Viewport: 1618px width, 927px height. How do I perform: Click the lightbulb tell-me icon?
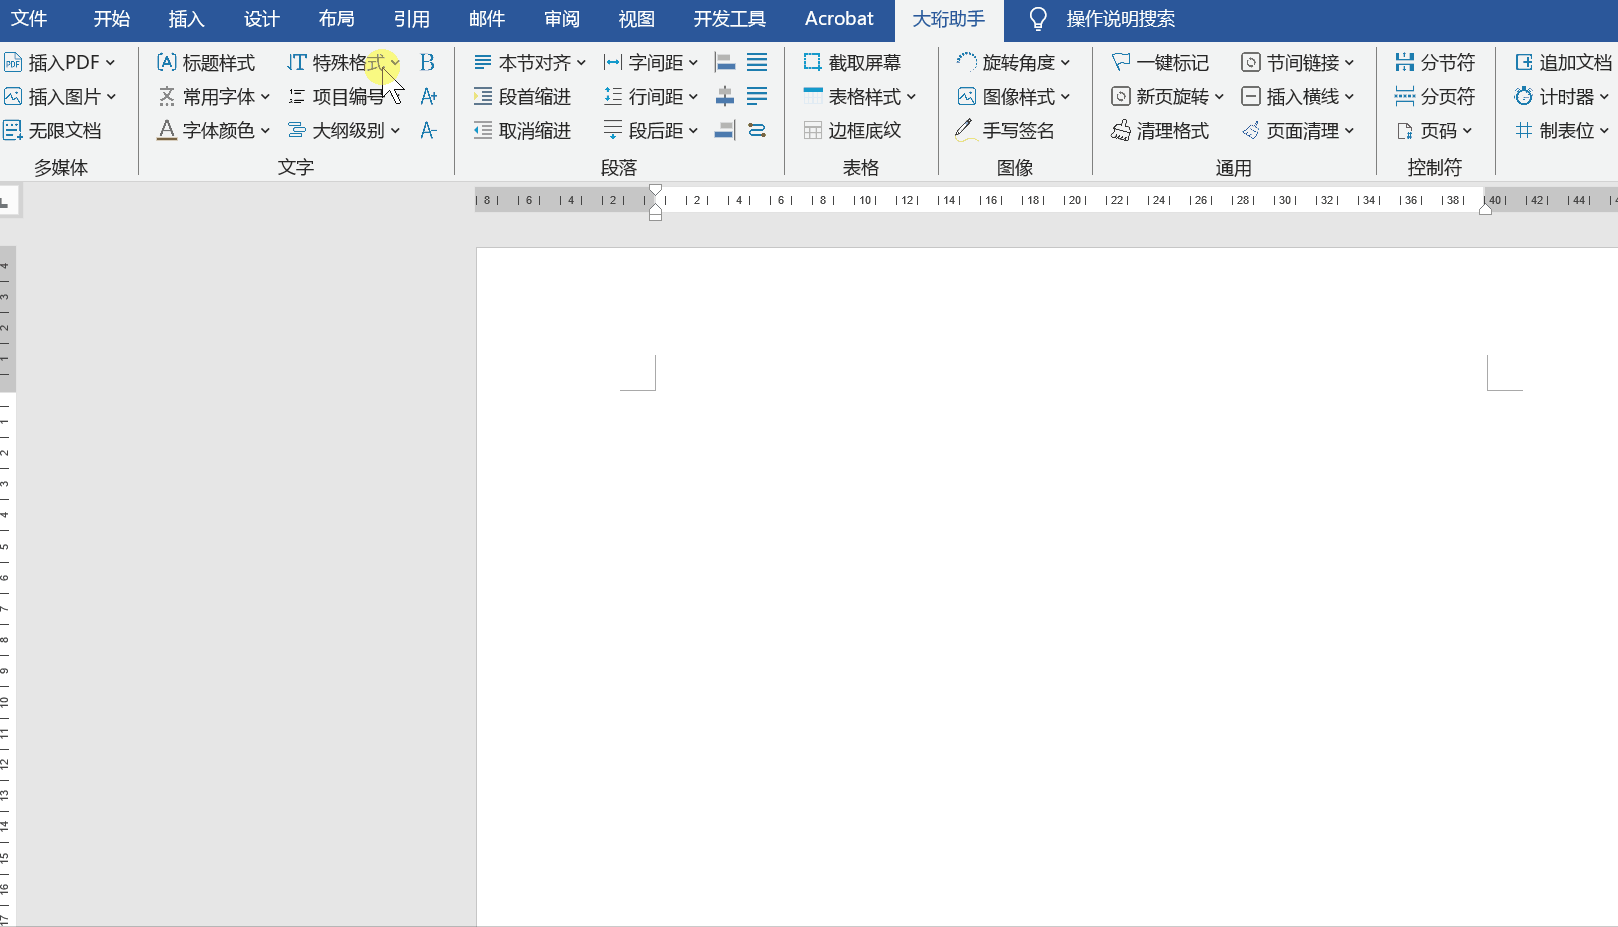[1038, 19]
